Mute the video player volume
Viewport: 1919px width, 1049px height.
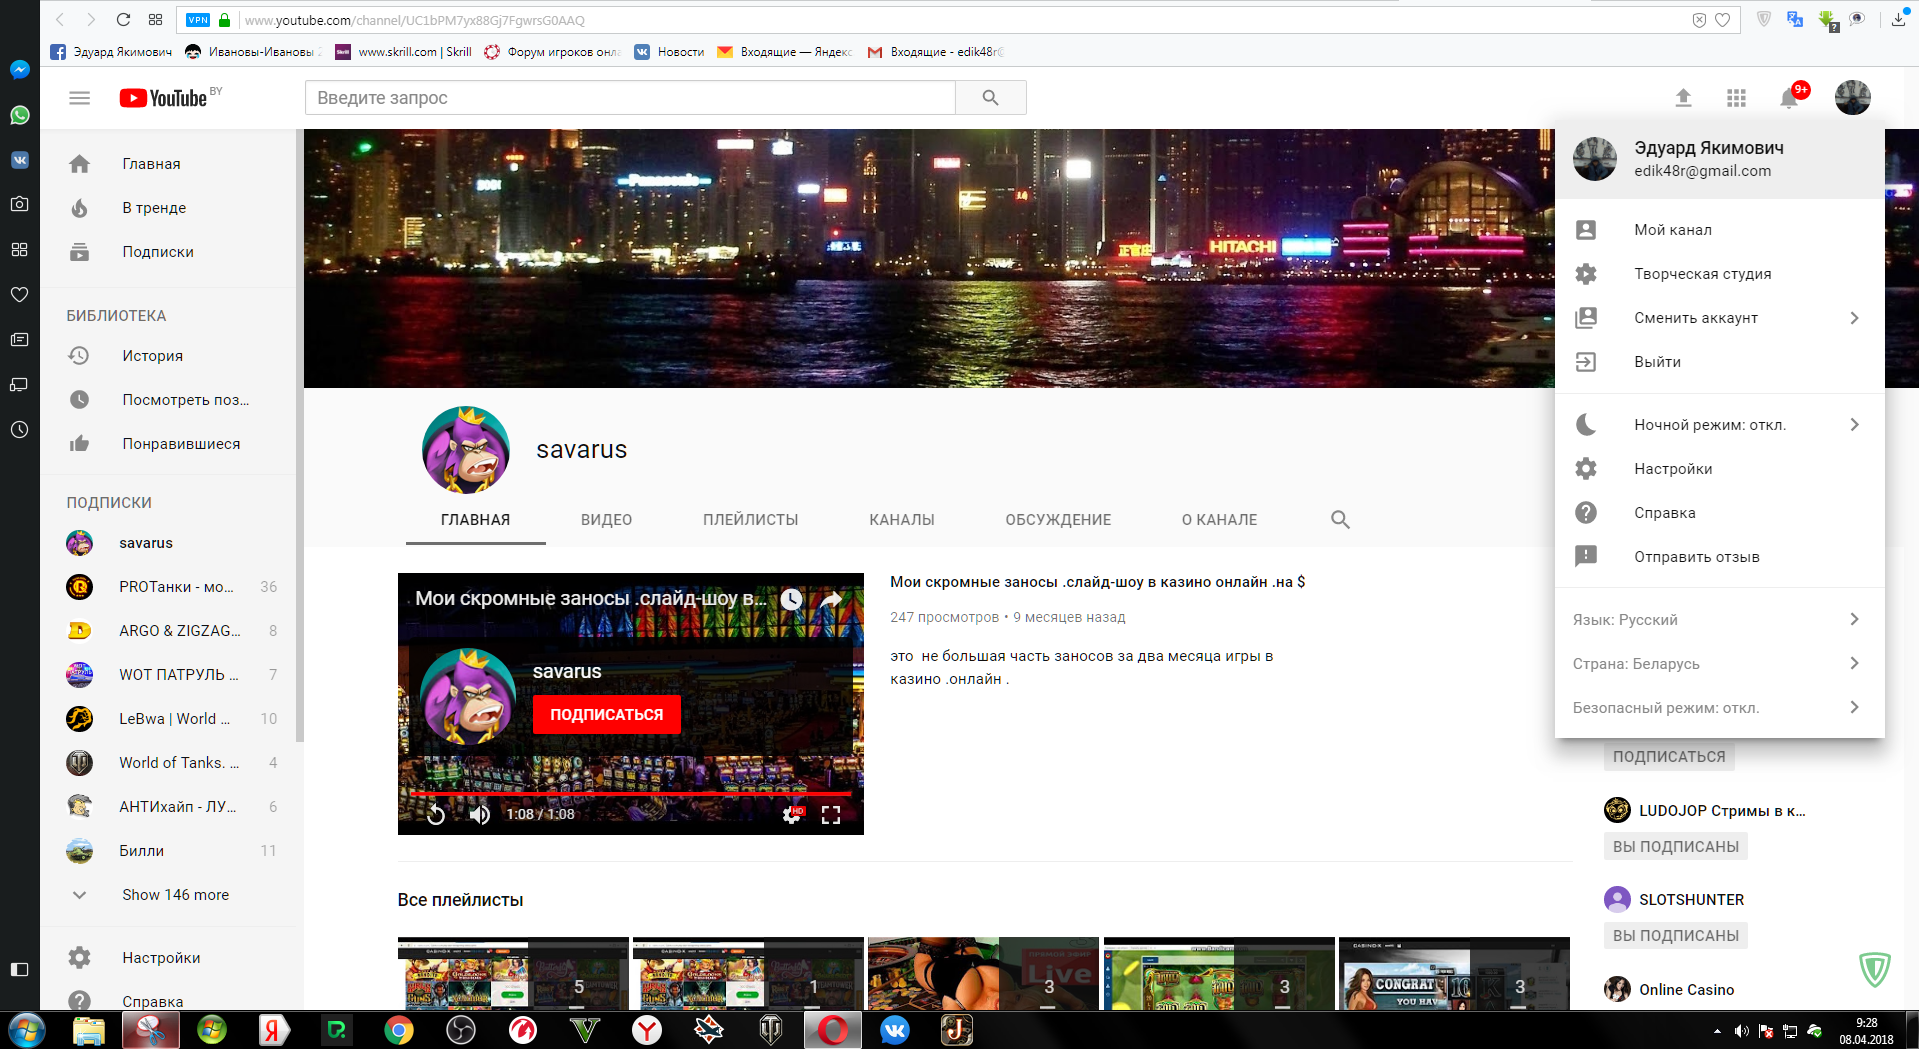(480, 815)
